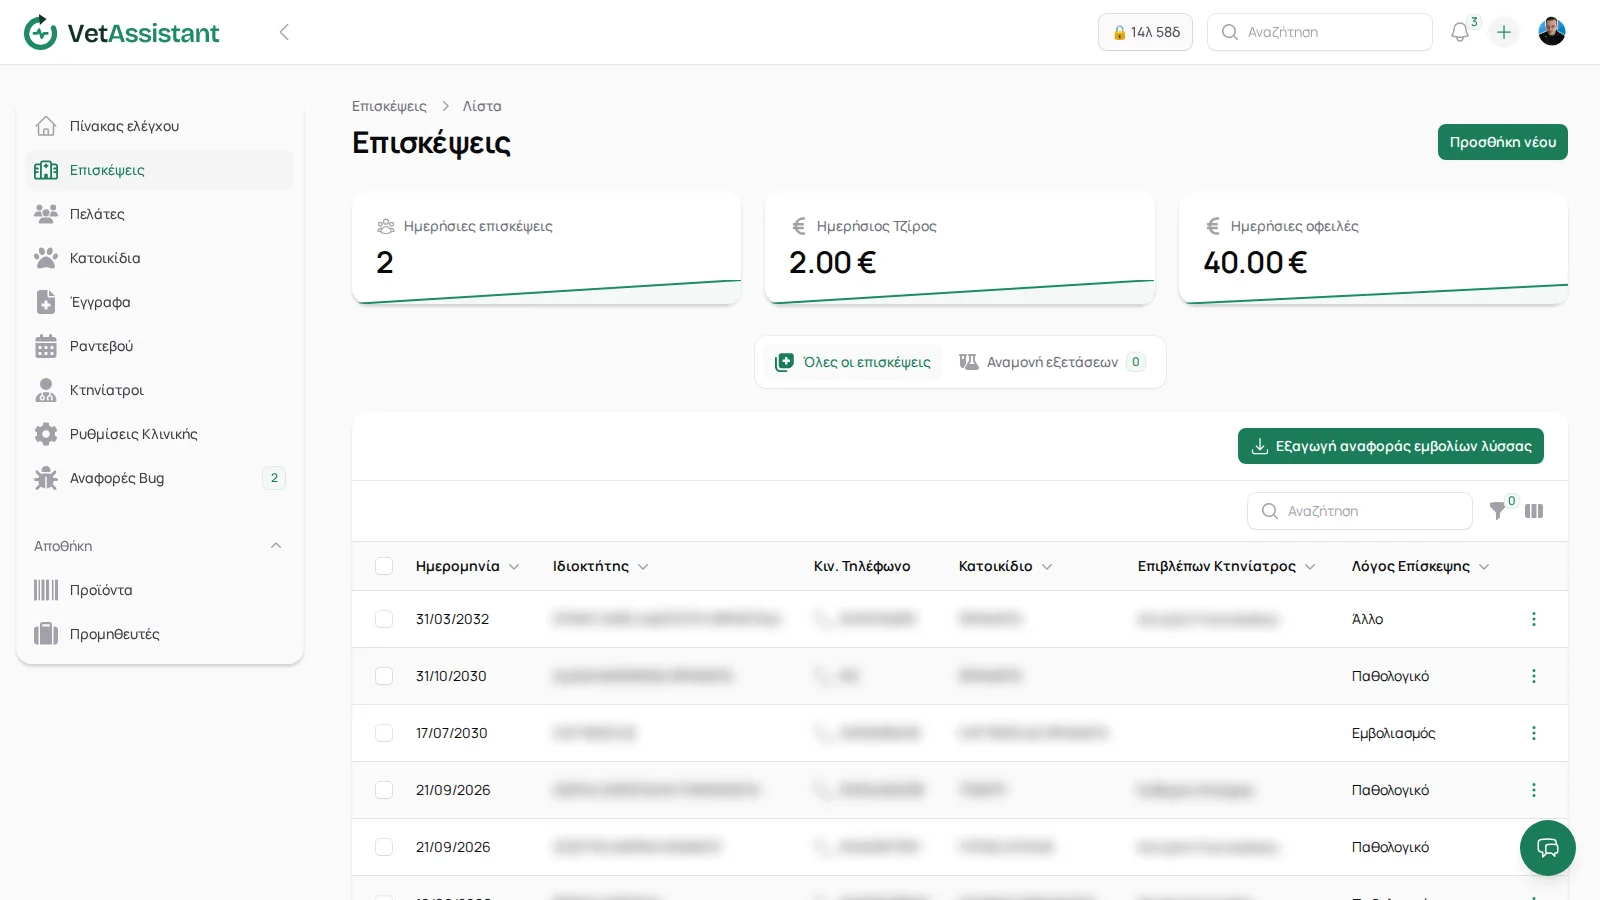
Task: Focus the table Αναζήτηση search field
Action: point(1360,511)
